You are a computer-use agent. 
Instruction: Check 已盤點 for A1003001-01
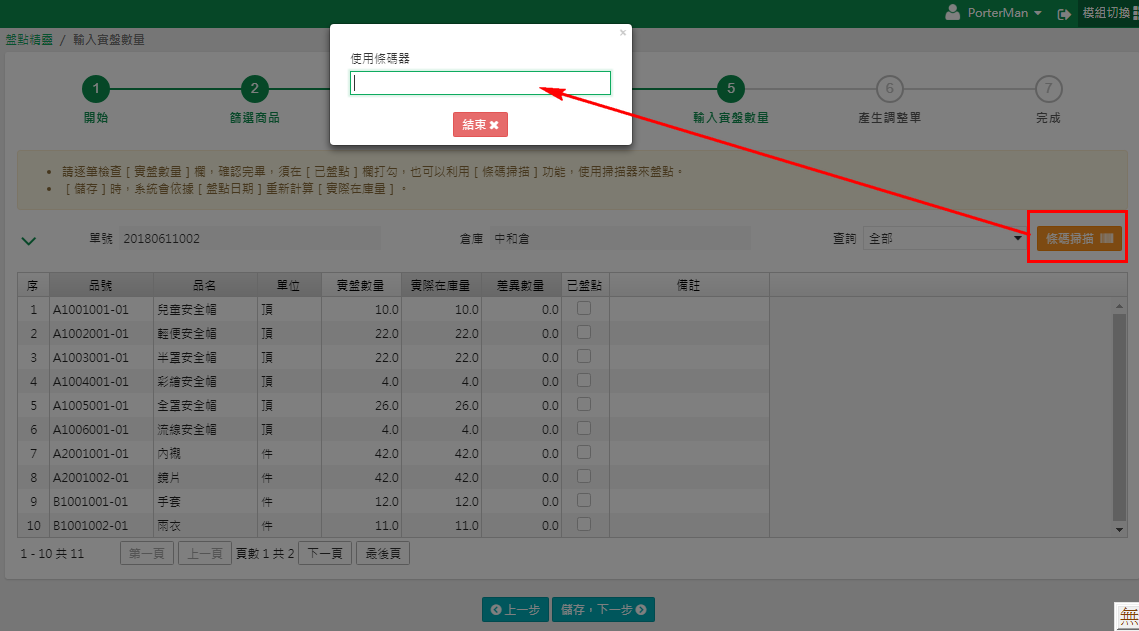[583, 357]
